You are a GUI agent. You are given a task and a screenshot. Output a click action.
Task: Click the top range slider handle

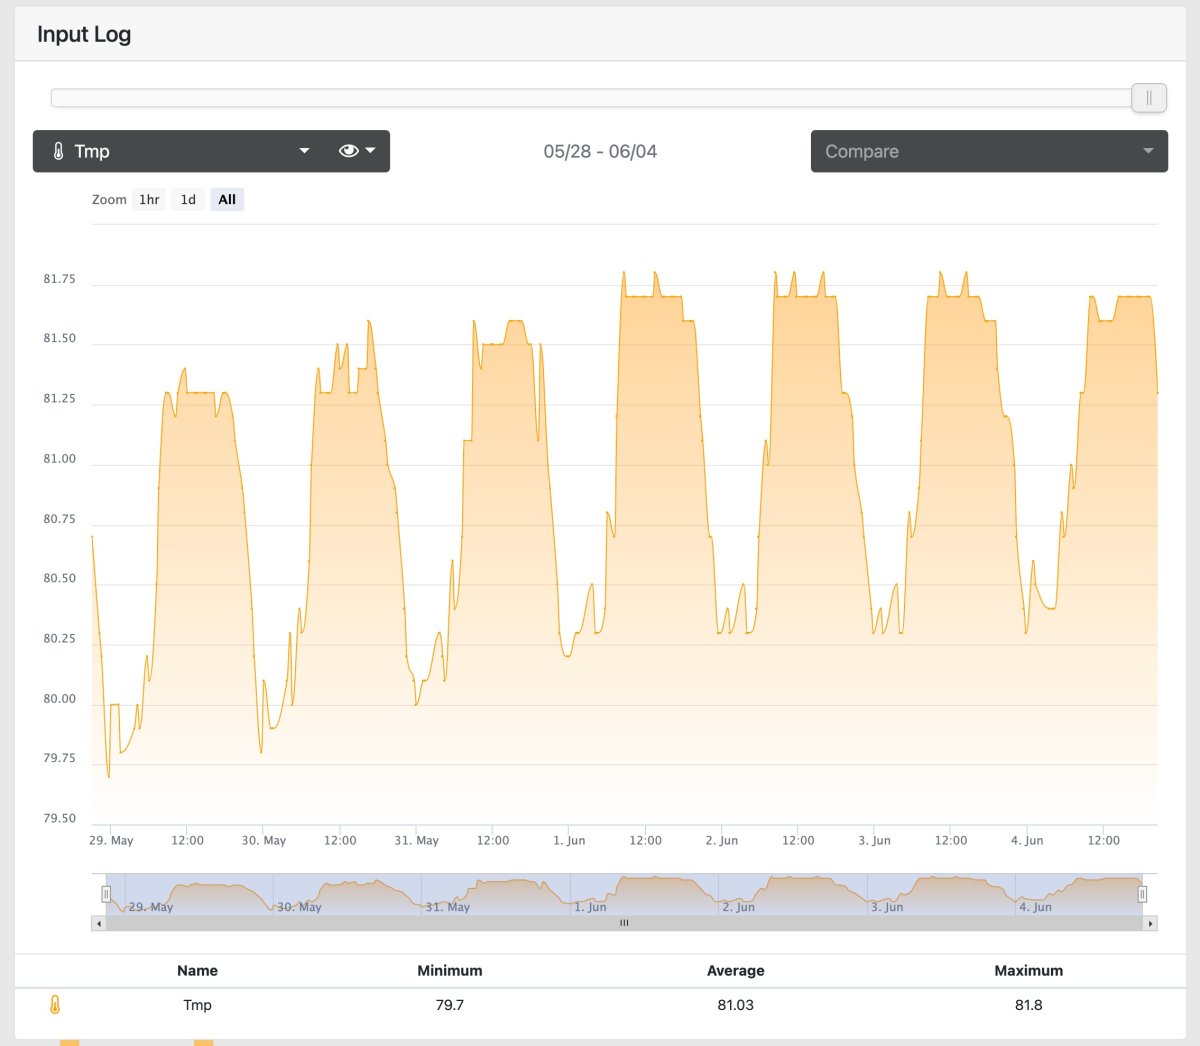(1149, 98)
